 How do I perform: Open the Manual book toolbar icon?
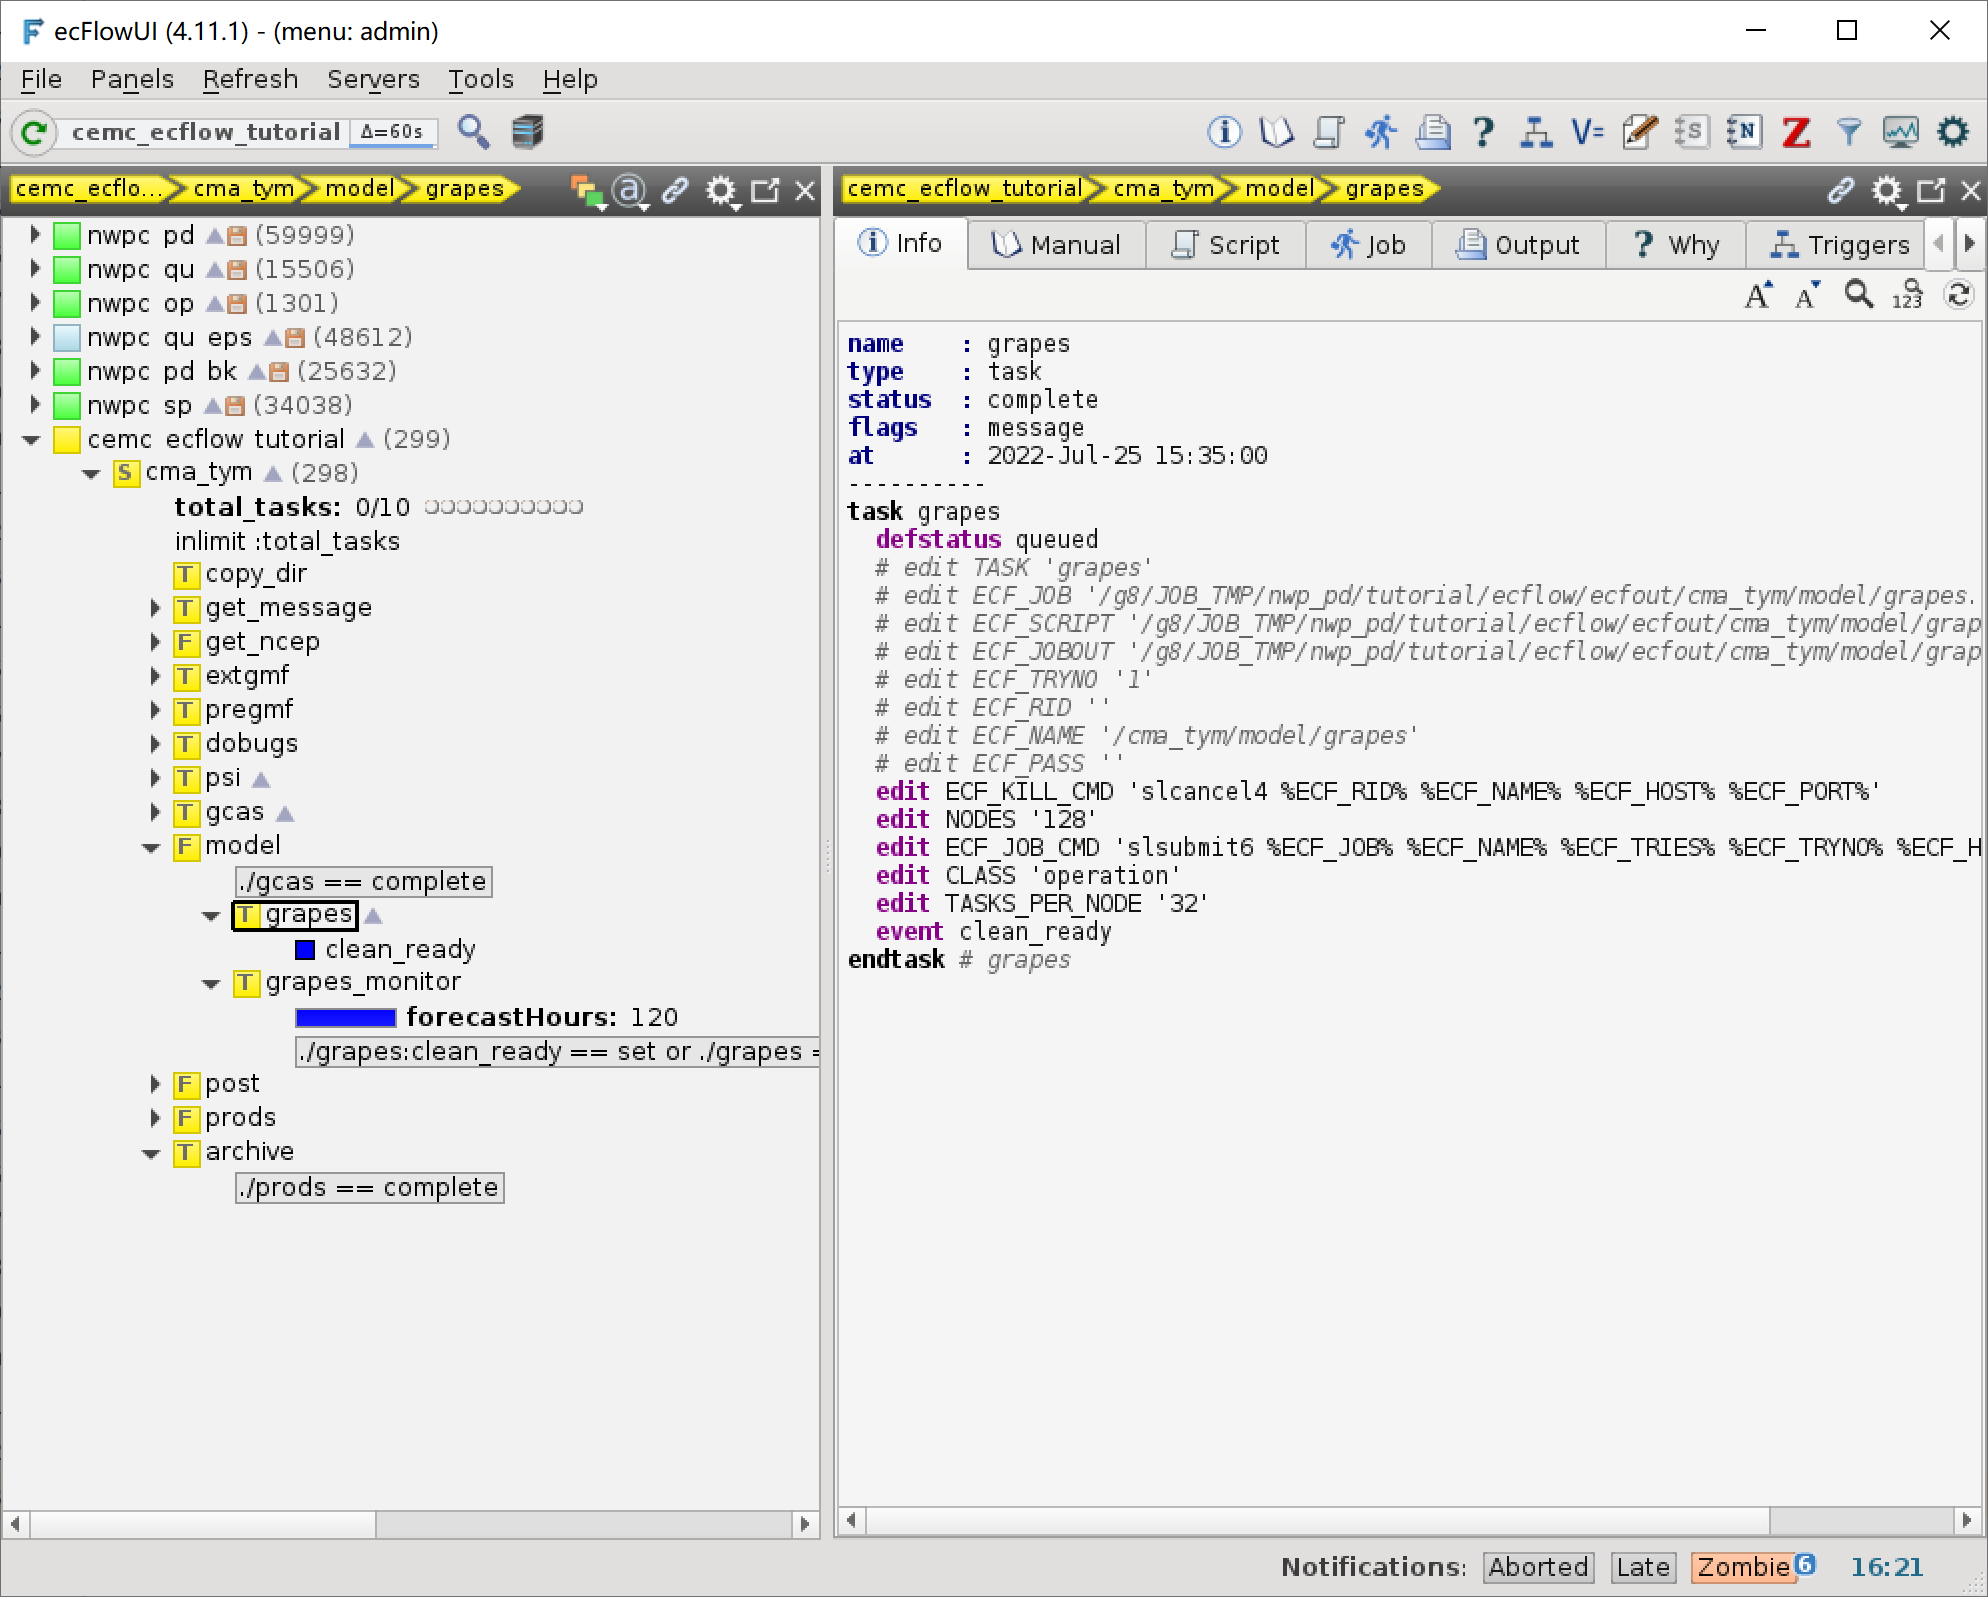click(x=1277, y=132)
